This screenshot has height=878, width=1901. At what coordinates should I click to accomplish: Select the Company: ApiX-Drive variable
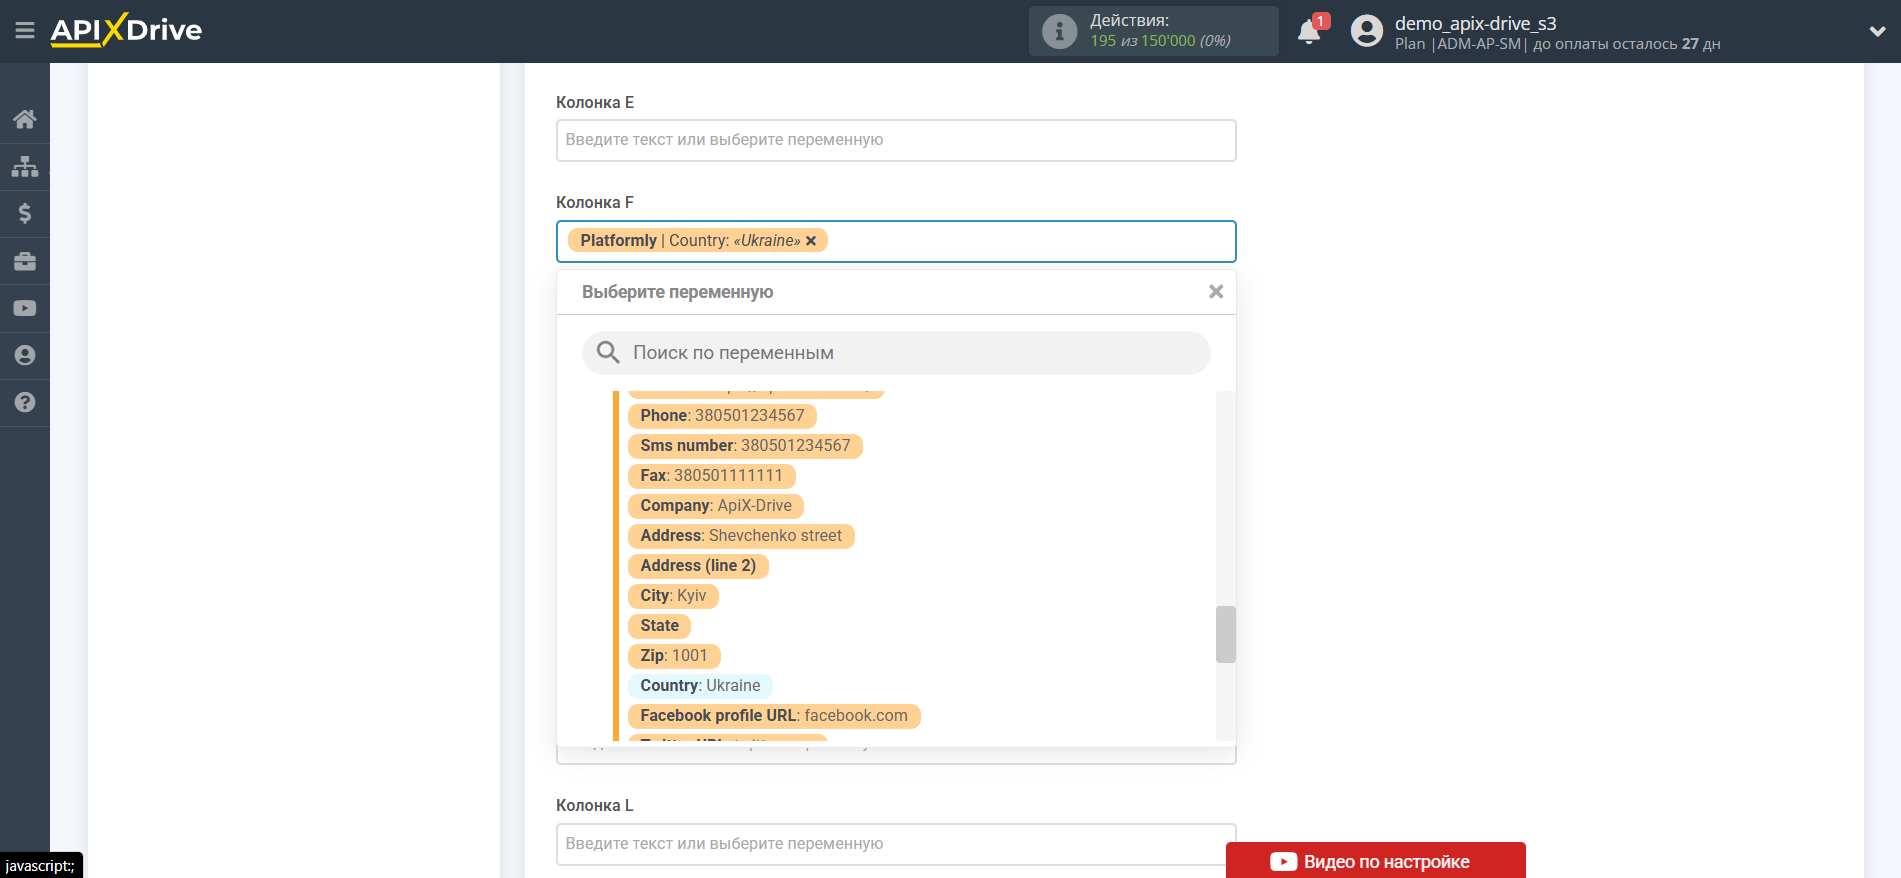pyautogui.click(x=715, y=506)
